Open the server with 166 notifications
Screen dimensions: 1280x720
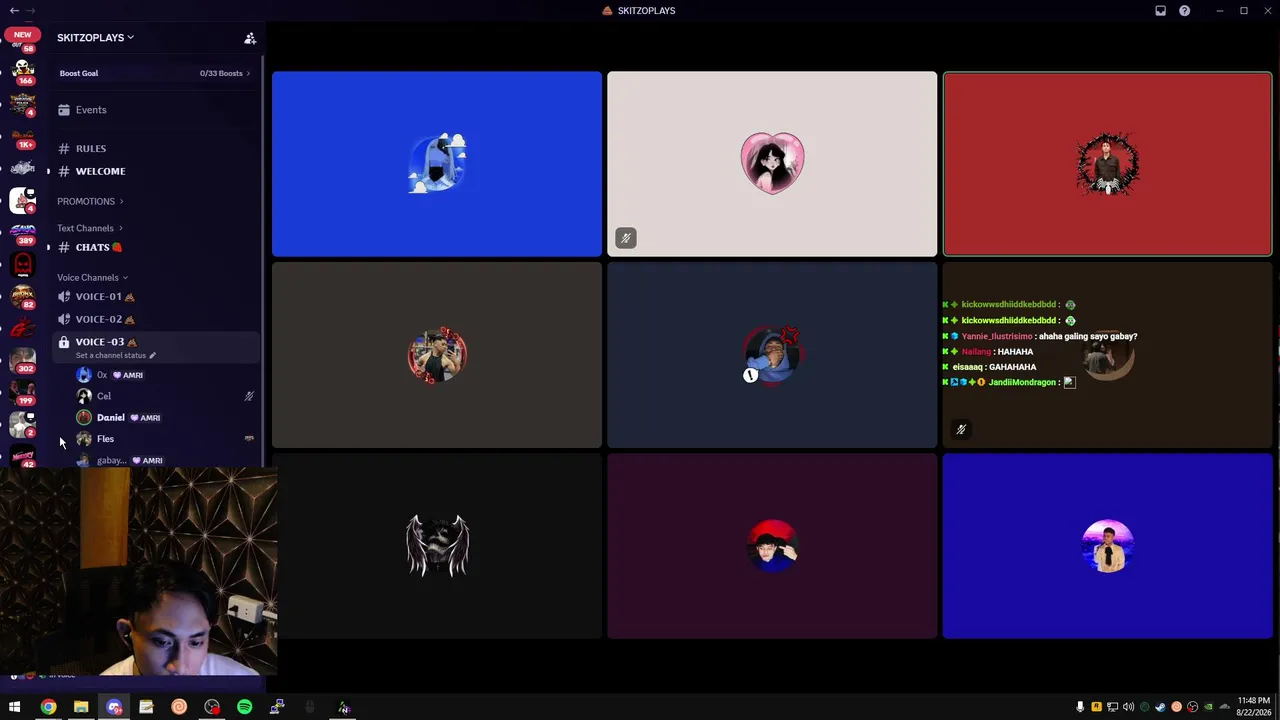(23, 70)
